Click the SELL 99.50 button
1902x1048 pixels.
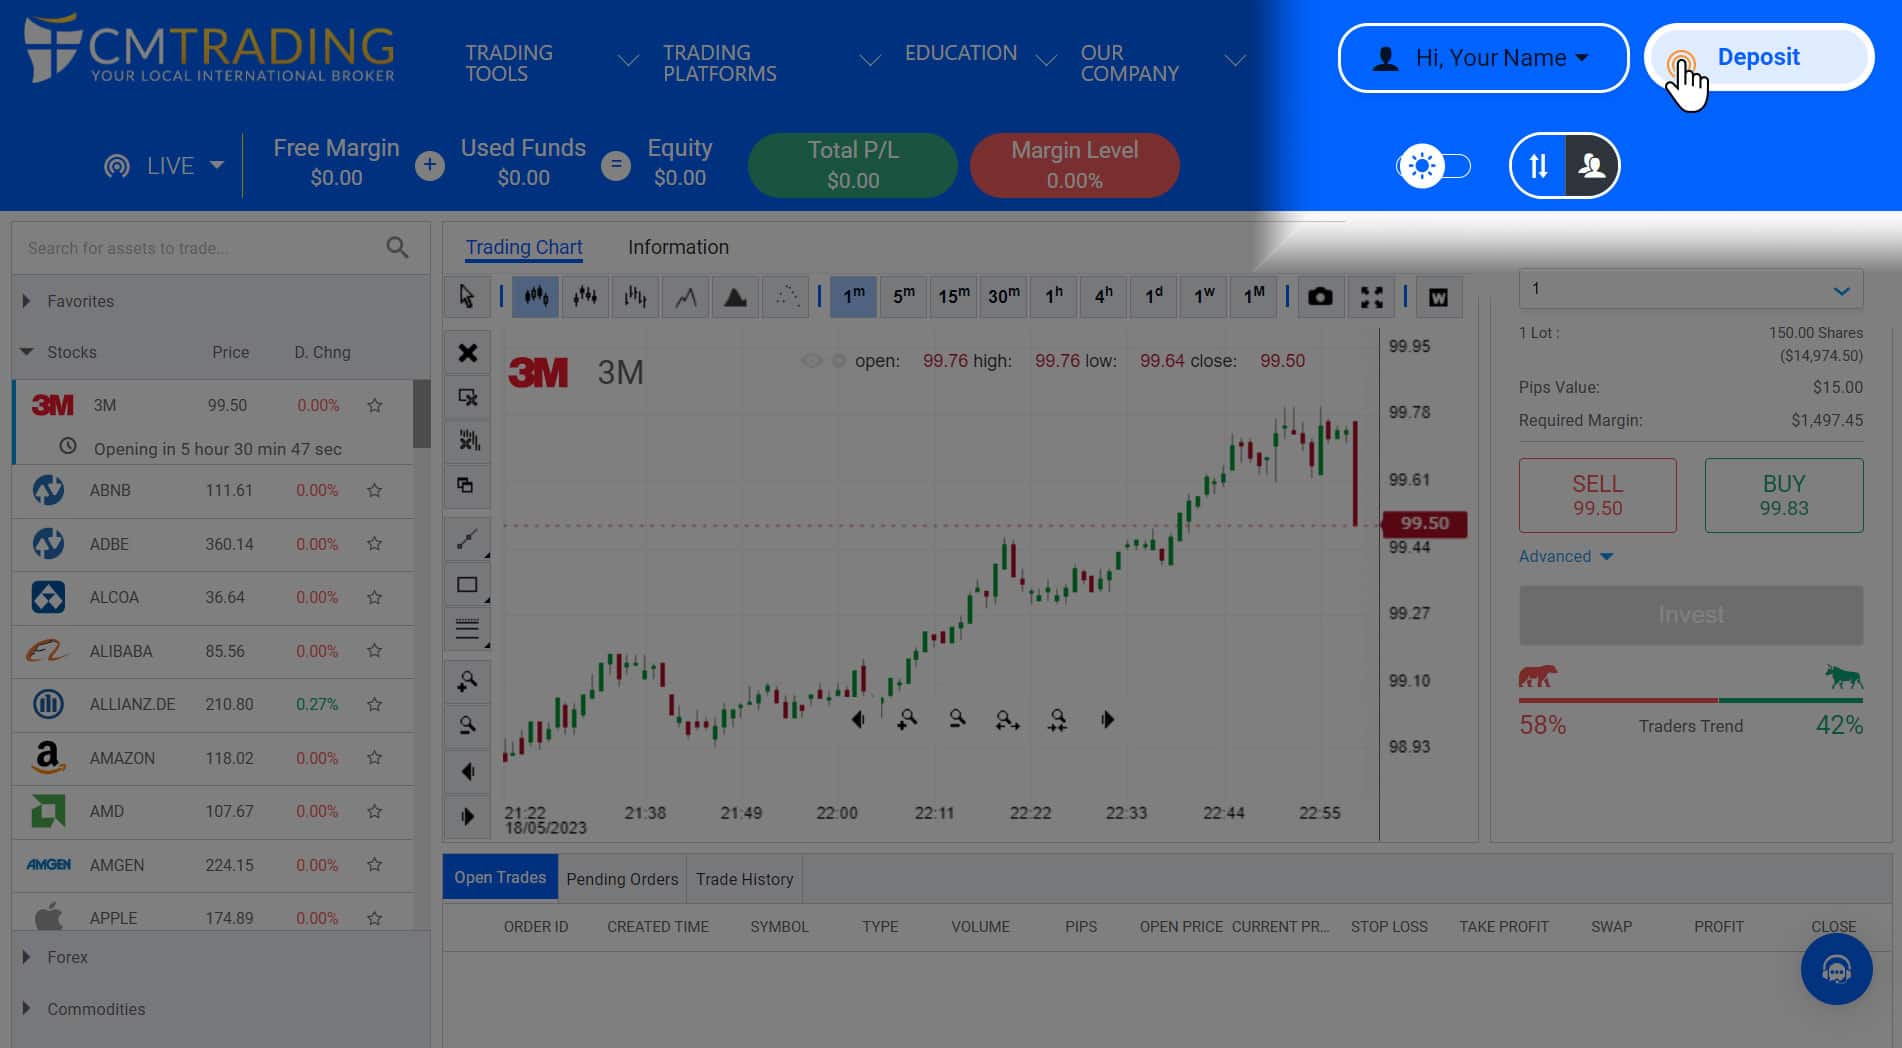[1597, 495]
